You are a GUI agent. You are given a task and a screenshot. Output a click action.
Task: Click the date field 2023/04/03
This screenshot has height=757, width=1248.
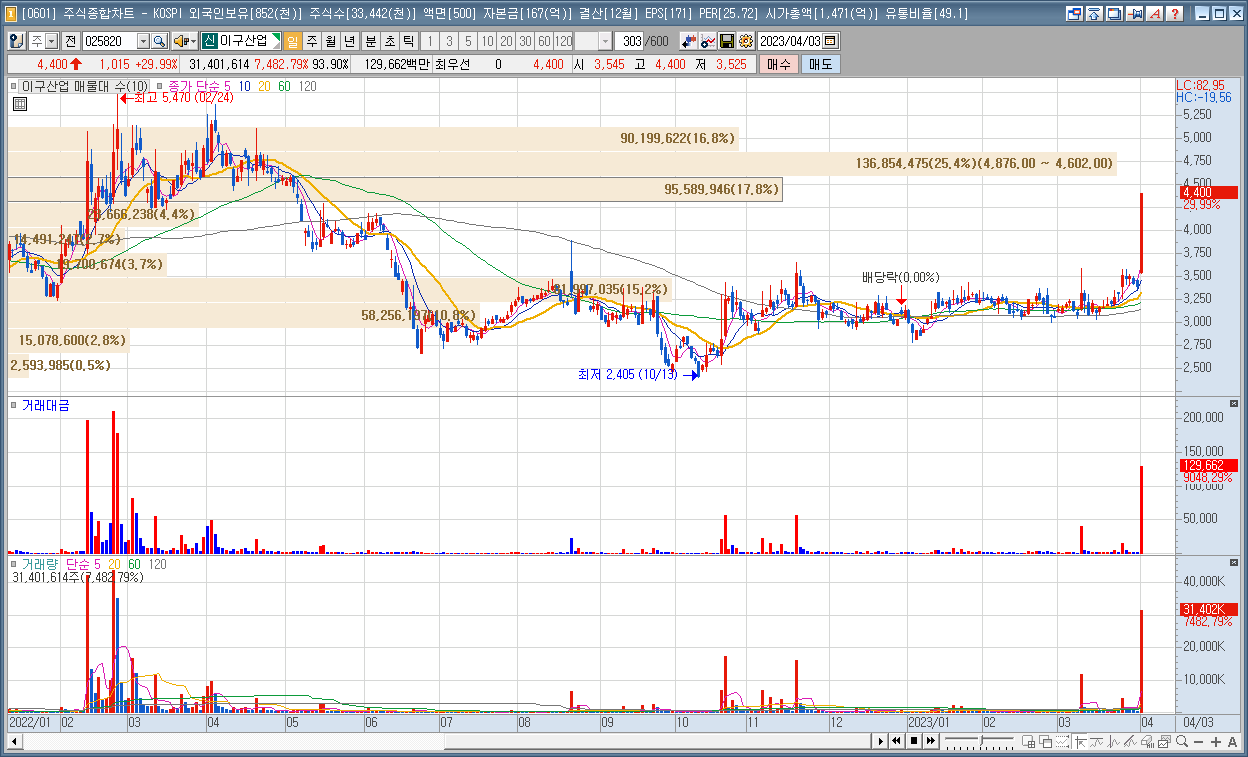pyautogui.click(x=790, y=41)
